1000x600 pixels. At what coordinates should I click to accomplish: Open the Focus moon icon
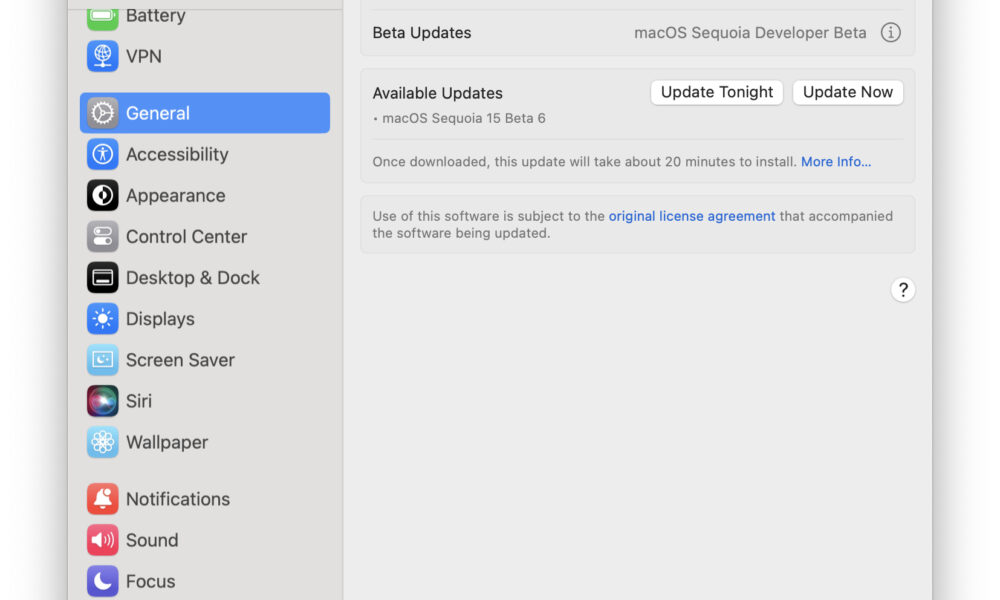[103, 581]
